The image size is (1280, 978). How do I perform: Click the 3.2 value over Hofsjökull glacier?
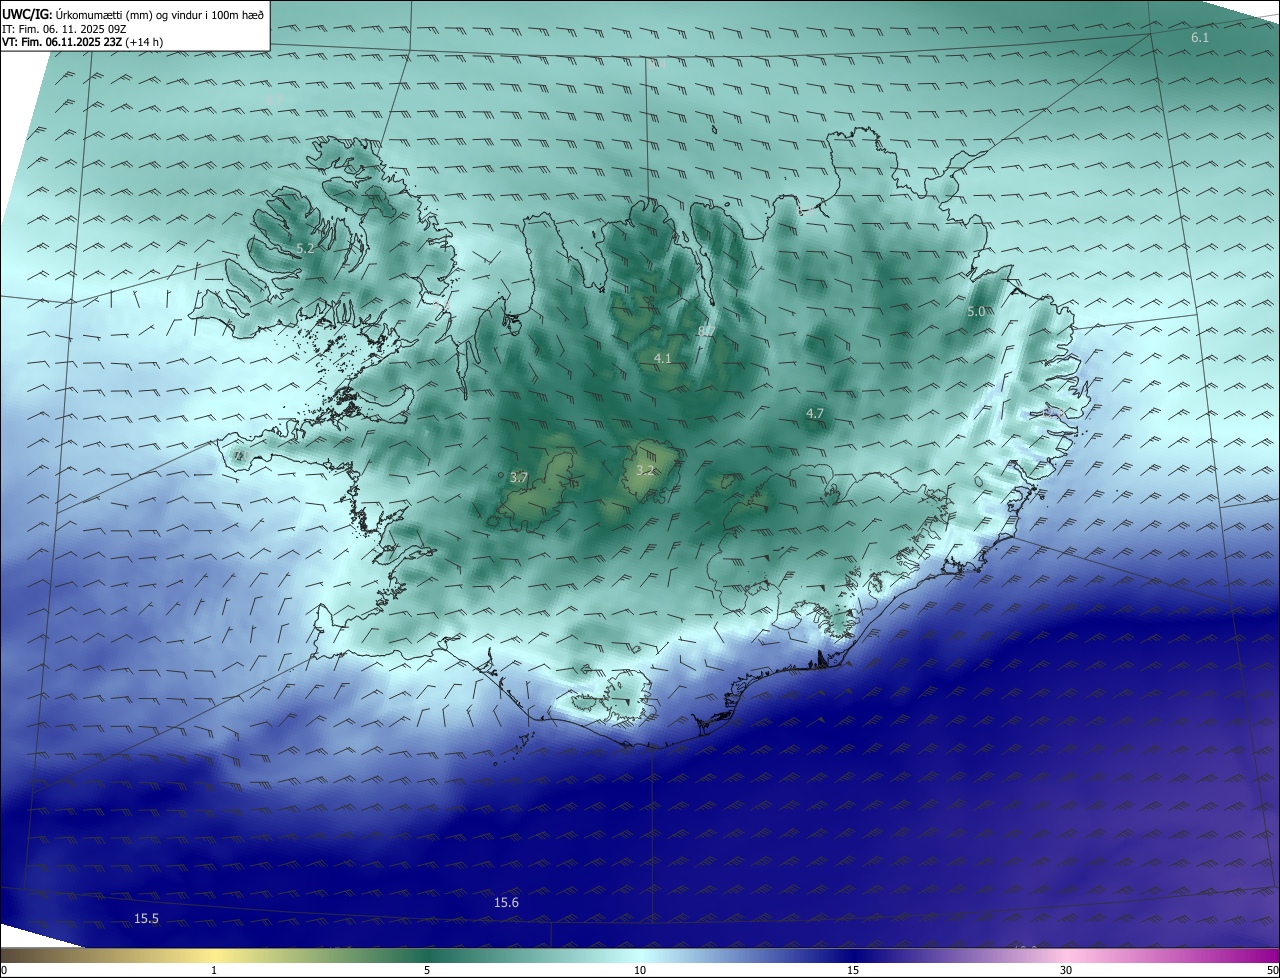pos(645,470)
